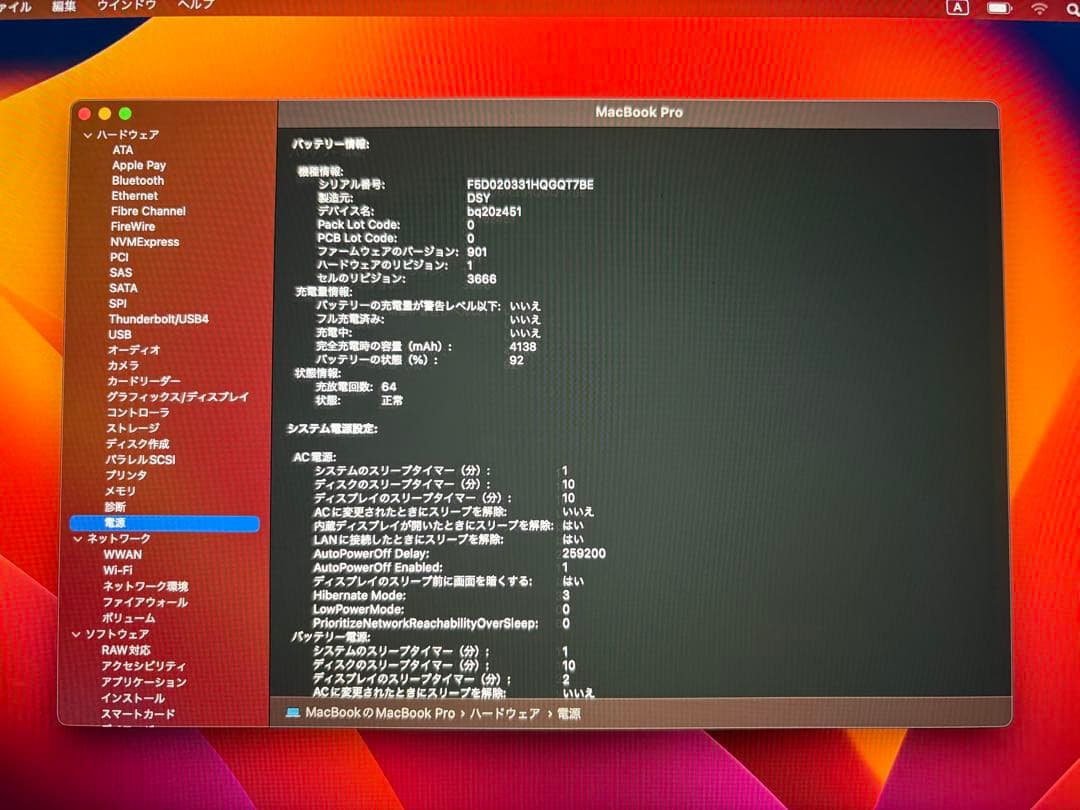This screenshot has height=810, width=1080.
Task: Click the green zoom window button
Action: click(x=125, y=114)
